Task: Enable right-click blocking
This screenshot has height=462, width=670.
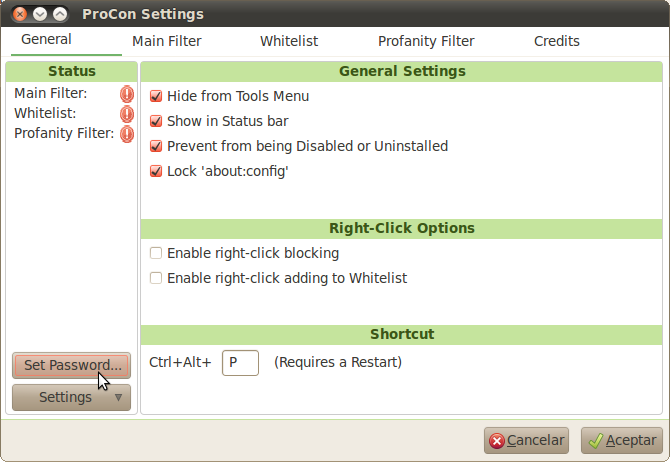Action: pyautogui.click(x=156, y=253)
